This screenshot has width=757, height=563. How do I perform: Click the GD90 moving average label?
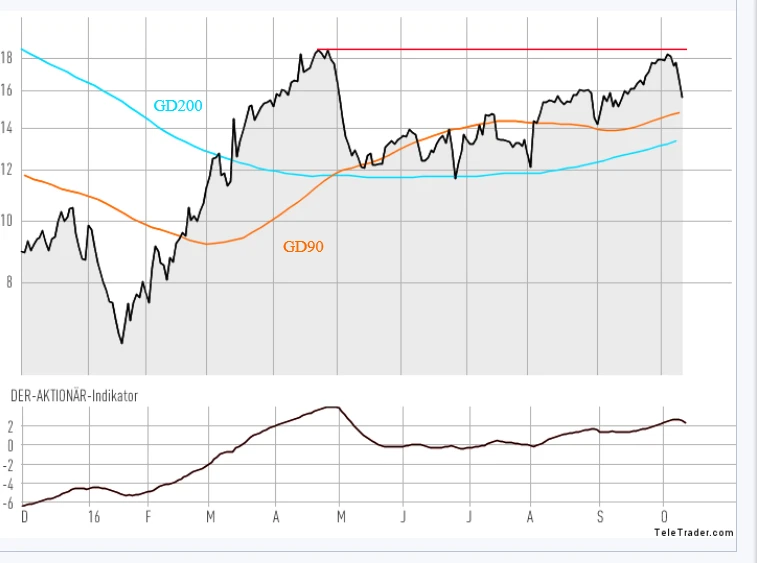tap(303, 245)
